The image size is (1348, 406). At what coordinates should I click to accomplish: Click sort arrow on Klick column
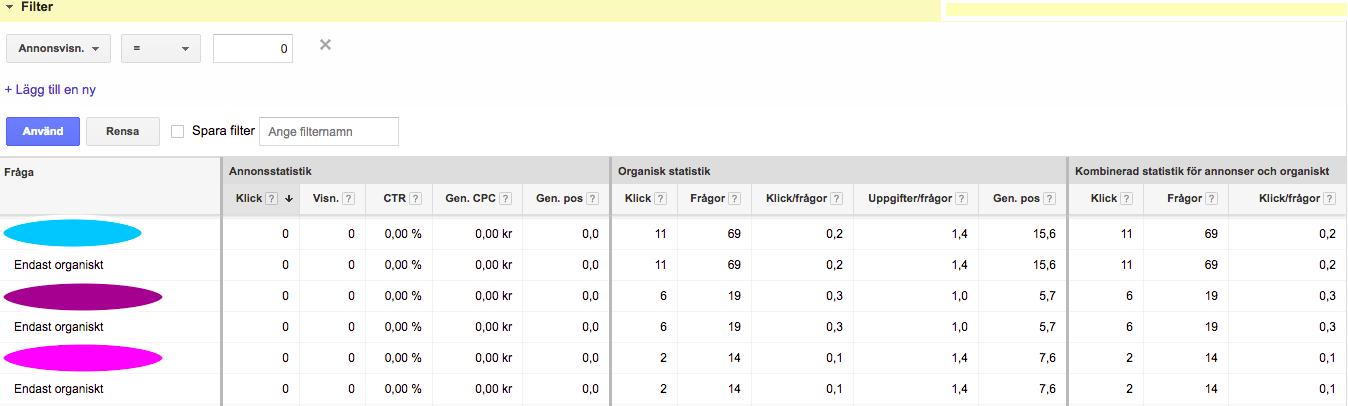[x=288, y=199]
